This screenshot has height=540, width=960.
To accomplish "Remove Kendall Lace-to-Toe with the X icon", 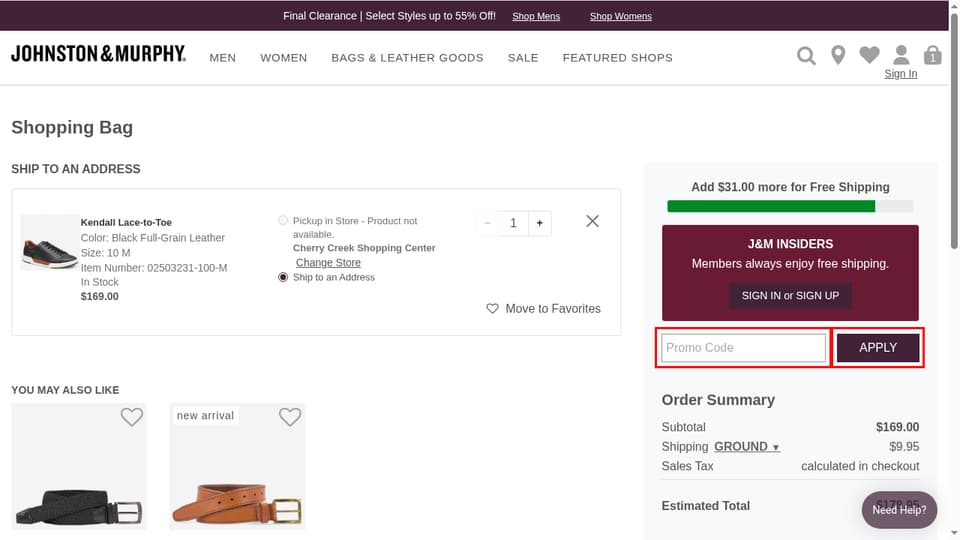I will pos(592,221).
